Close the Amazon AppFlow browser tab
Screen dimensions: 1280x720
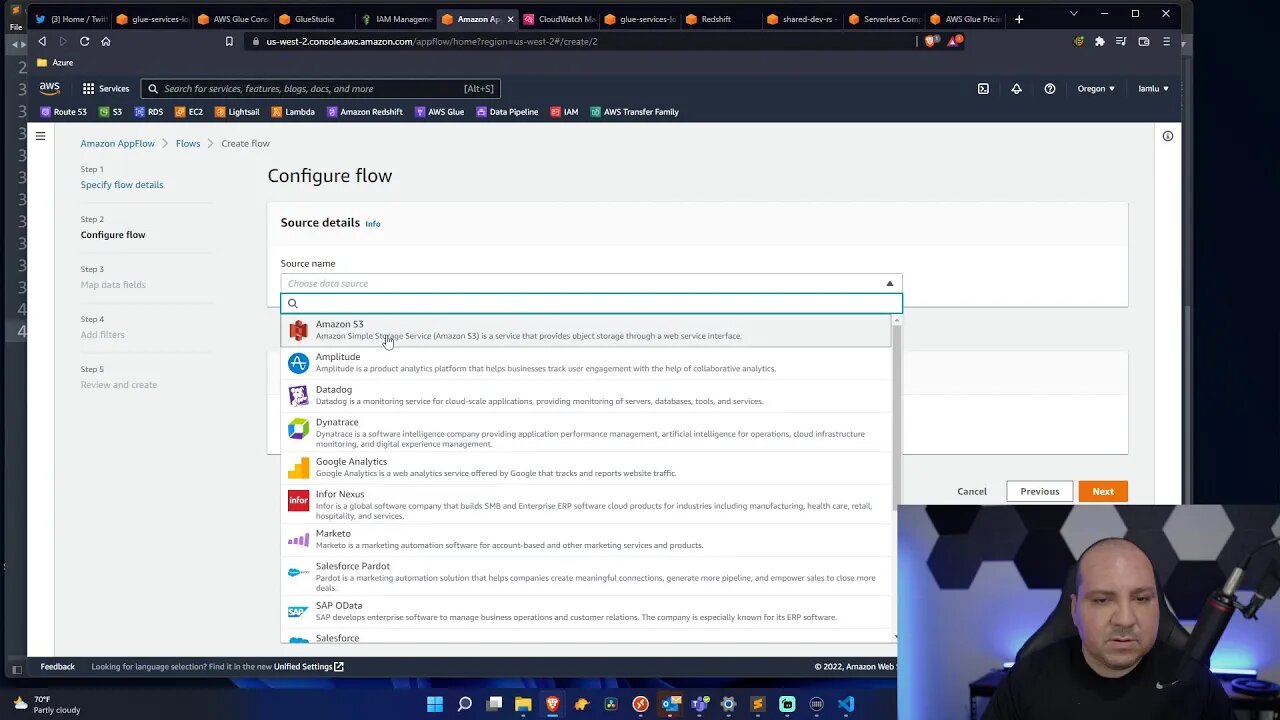510,19
